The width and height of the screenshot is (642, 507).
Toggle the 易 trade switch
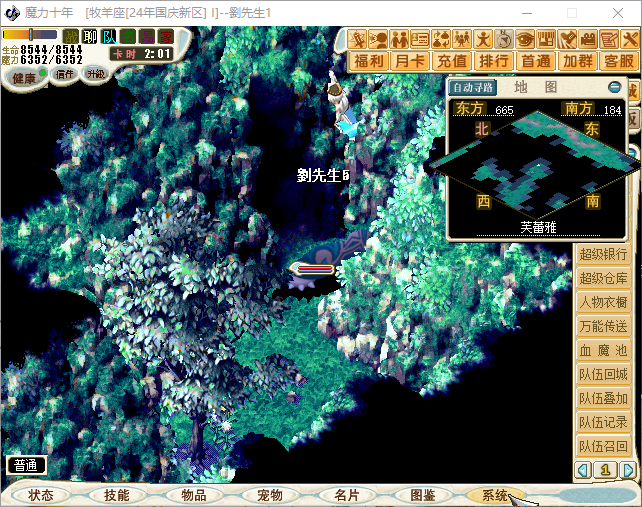coord(147,36)
